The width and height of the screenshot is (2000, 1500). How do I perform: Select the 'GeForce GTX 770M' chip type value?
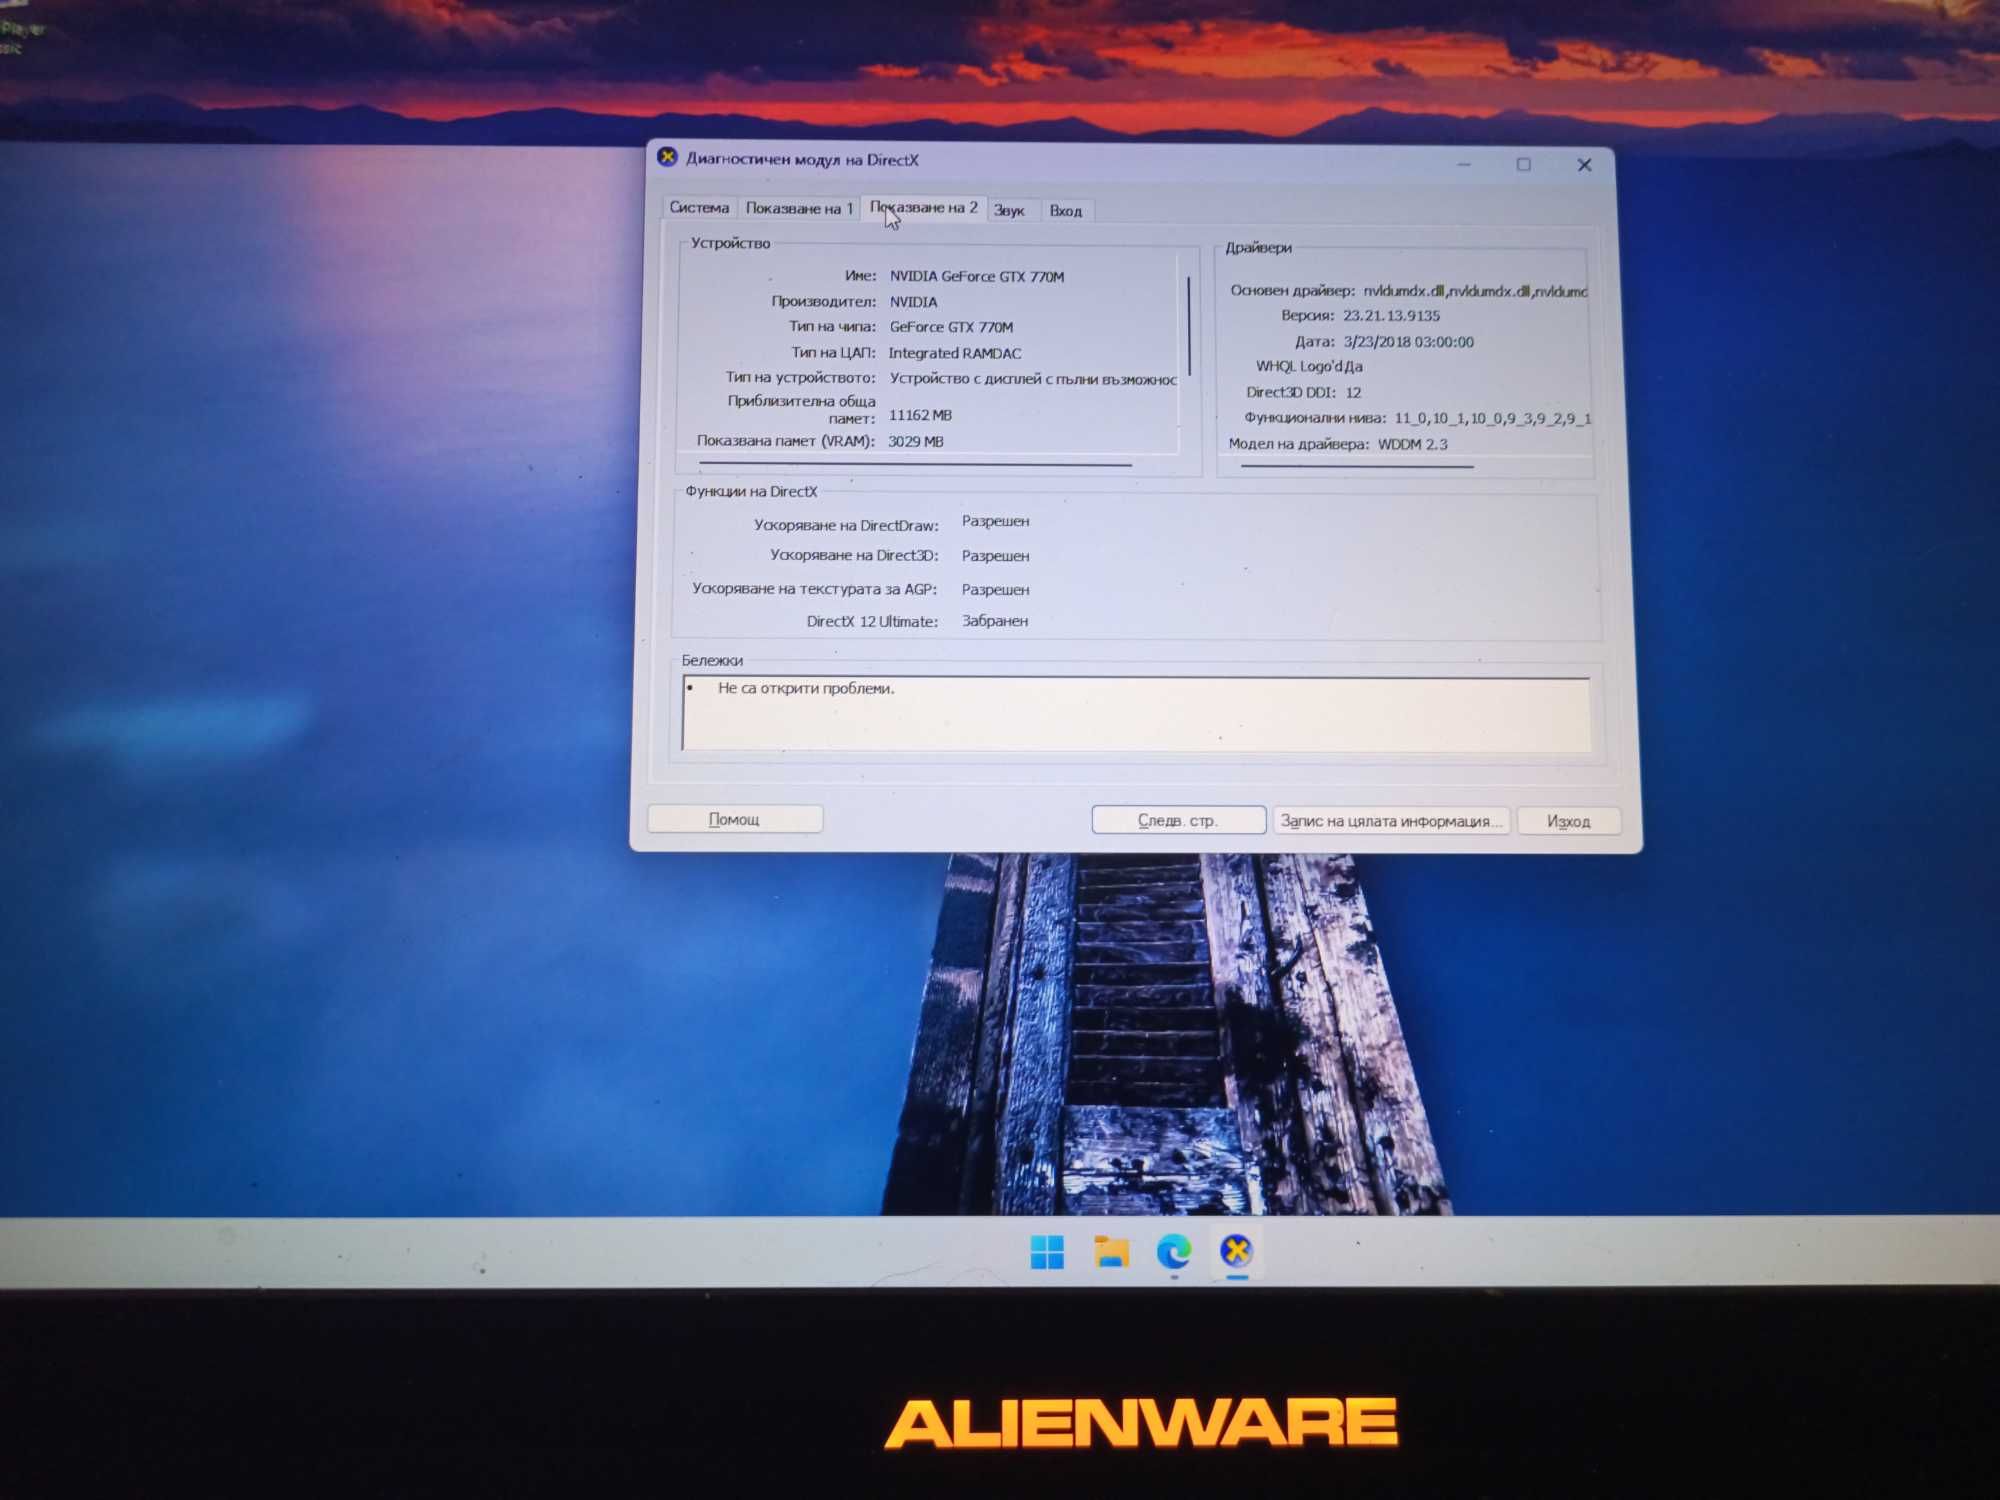tap(951, 327)
